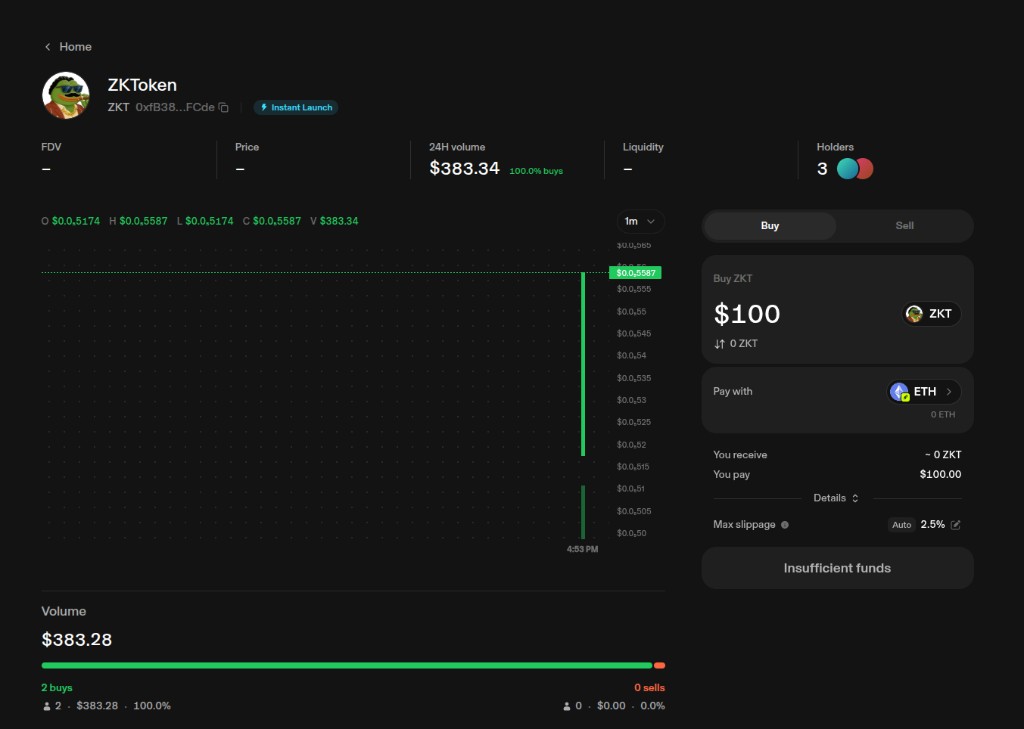Click the 4:53 PM time label
1024x729 pixels.
point(582,549)
